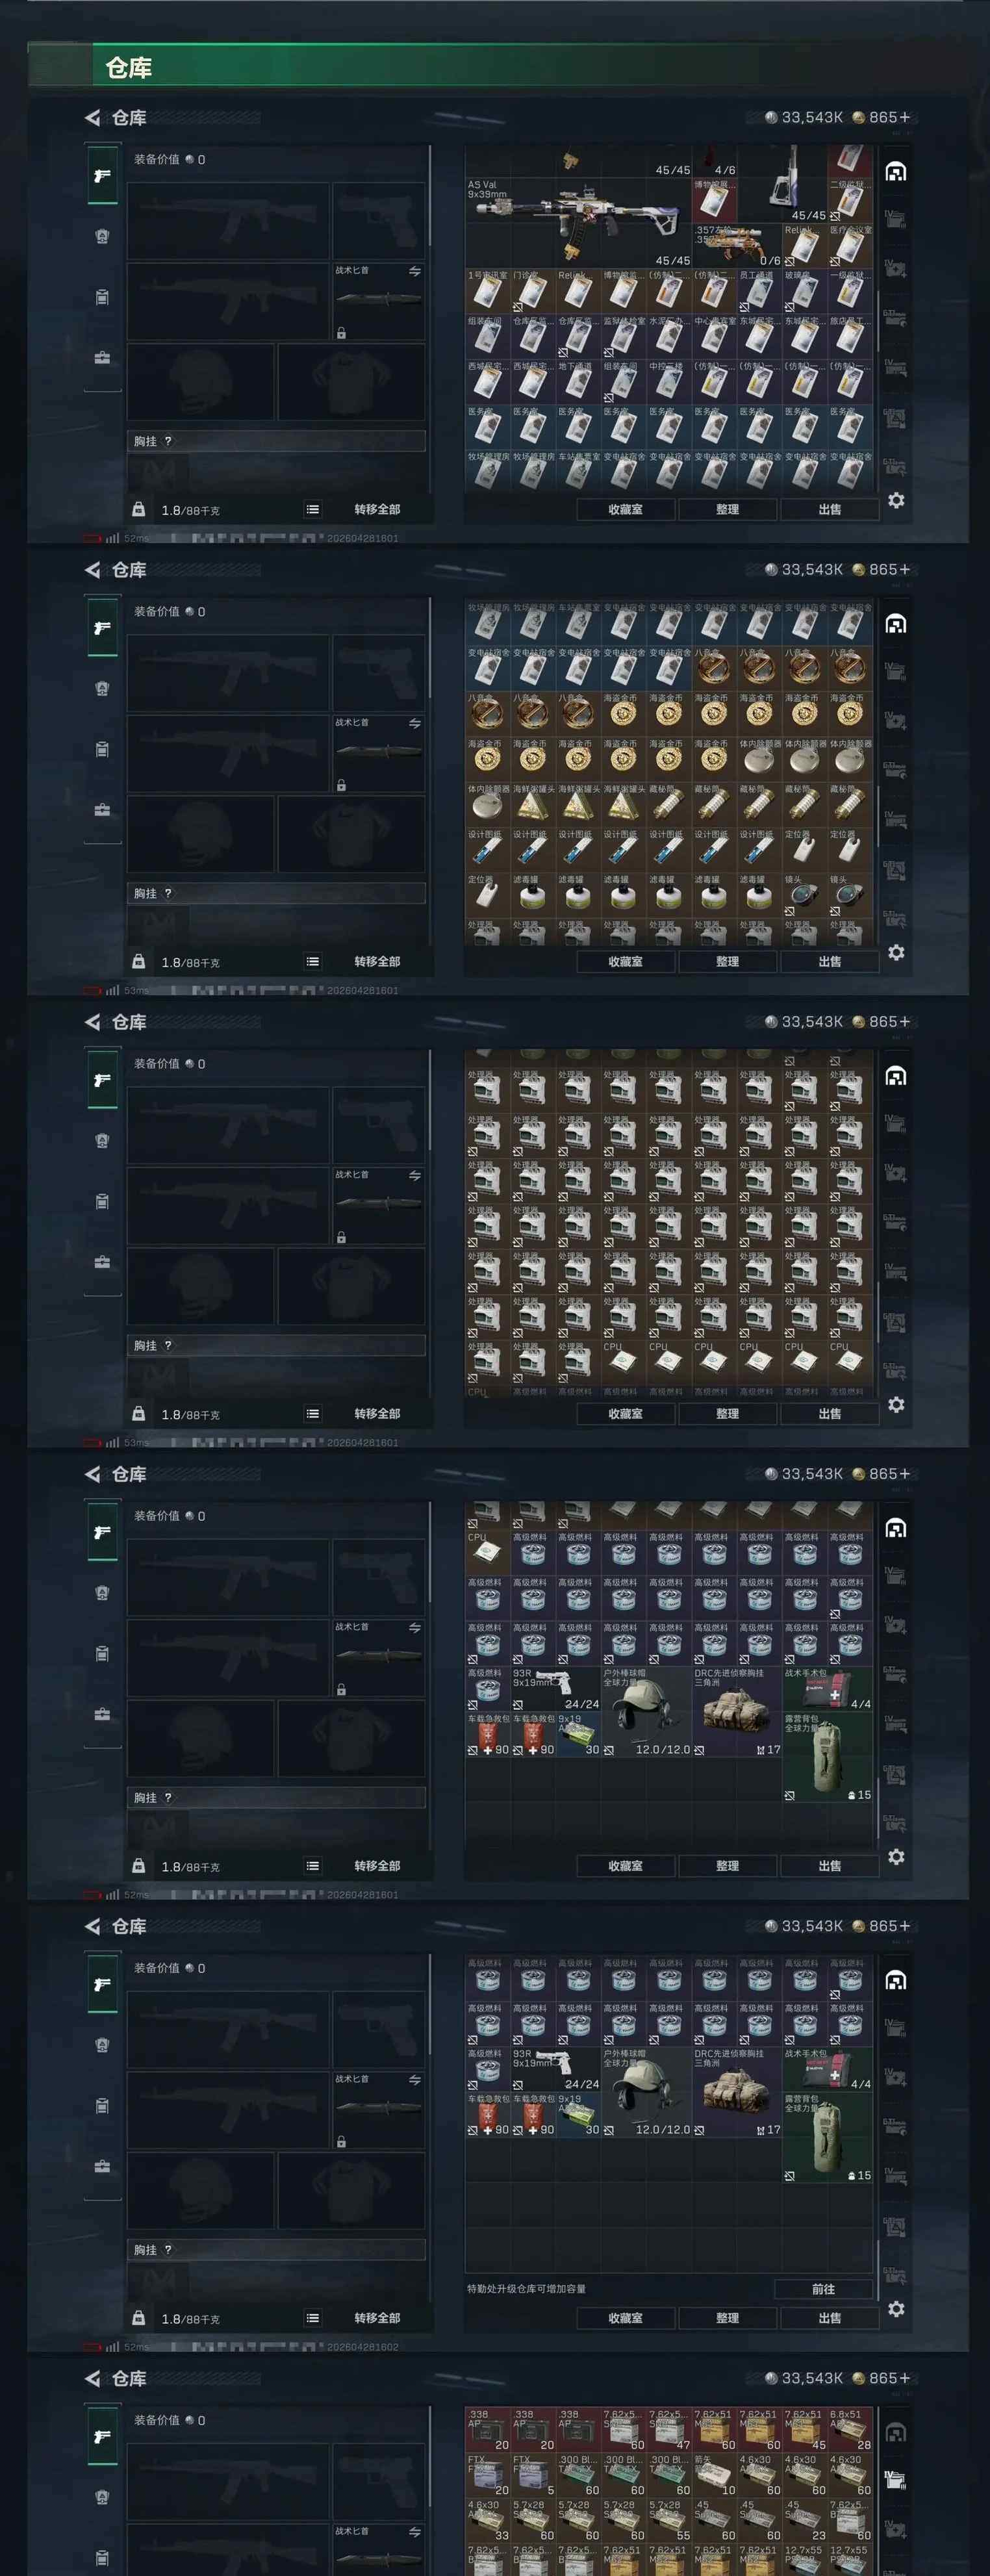
Task: Toggle list view icon beside 前往 panel's 转移全部
Action: pos(313,2317)
